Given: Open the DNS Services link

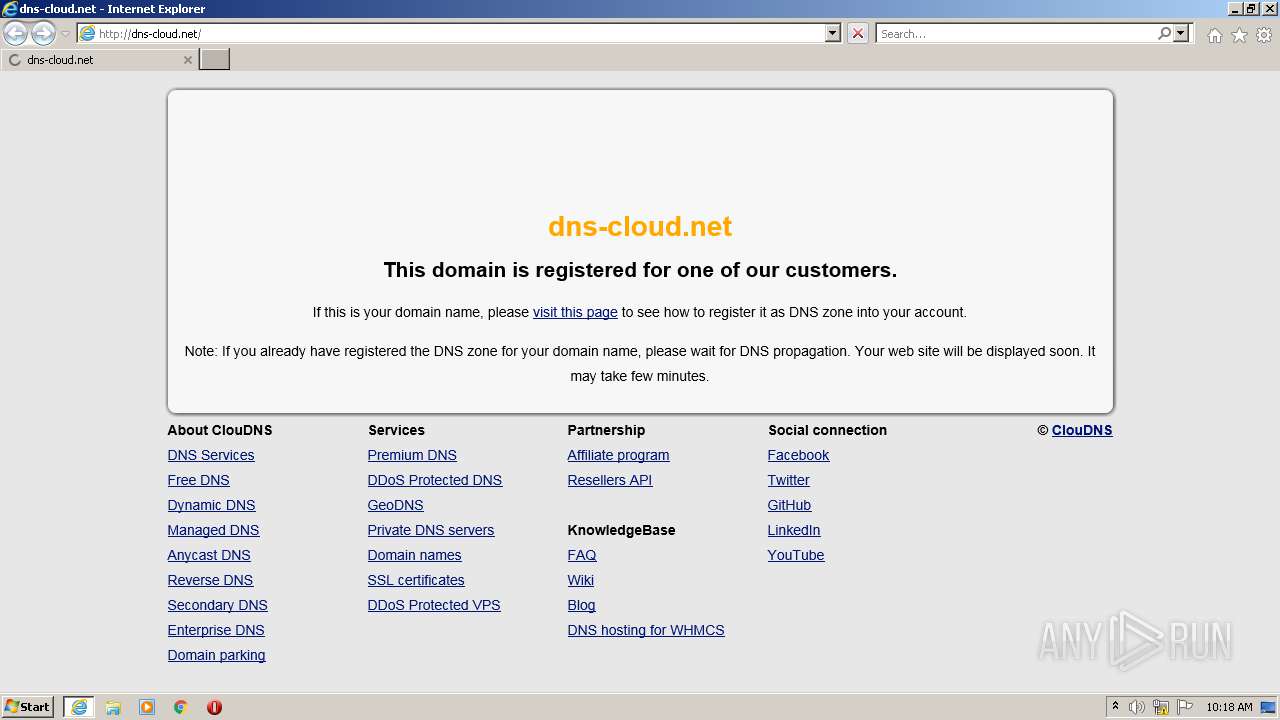Looking at the screenshot, I should click(211, 455).
